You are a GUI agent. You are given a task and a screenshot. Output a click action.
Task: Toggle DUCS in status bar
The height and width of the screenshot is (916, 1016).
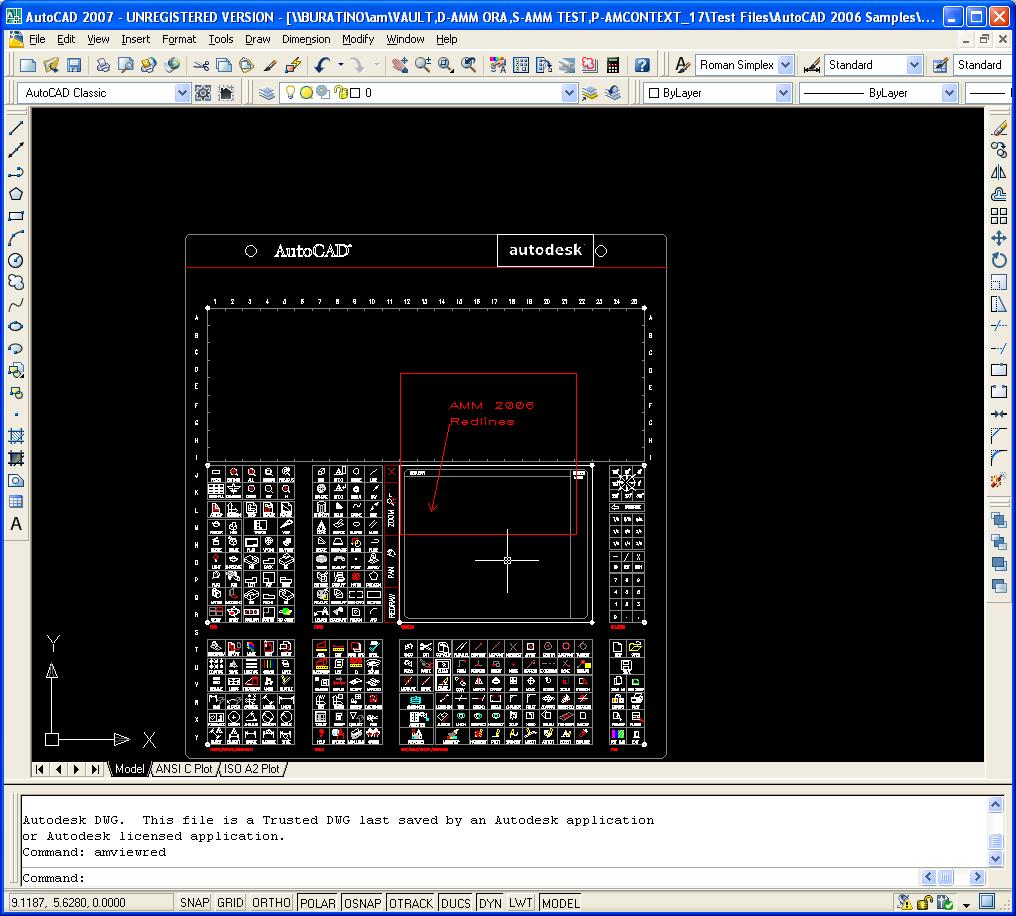pos(456,903)
